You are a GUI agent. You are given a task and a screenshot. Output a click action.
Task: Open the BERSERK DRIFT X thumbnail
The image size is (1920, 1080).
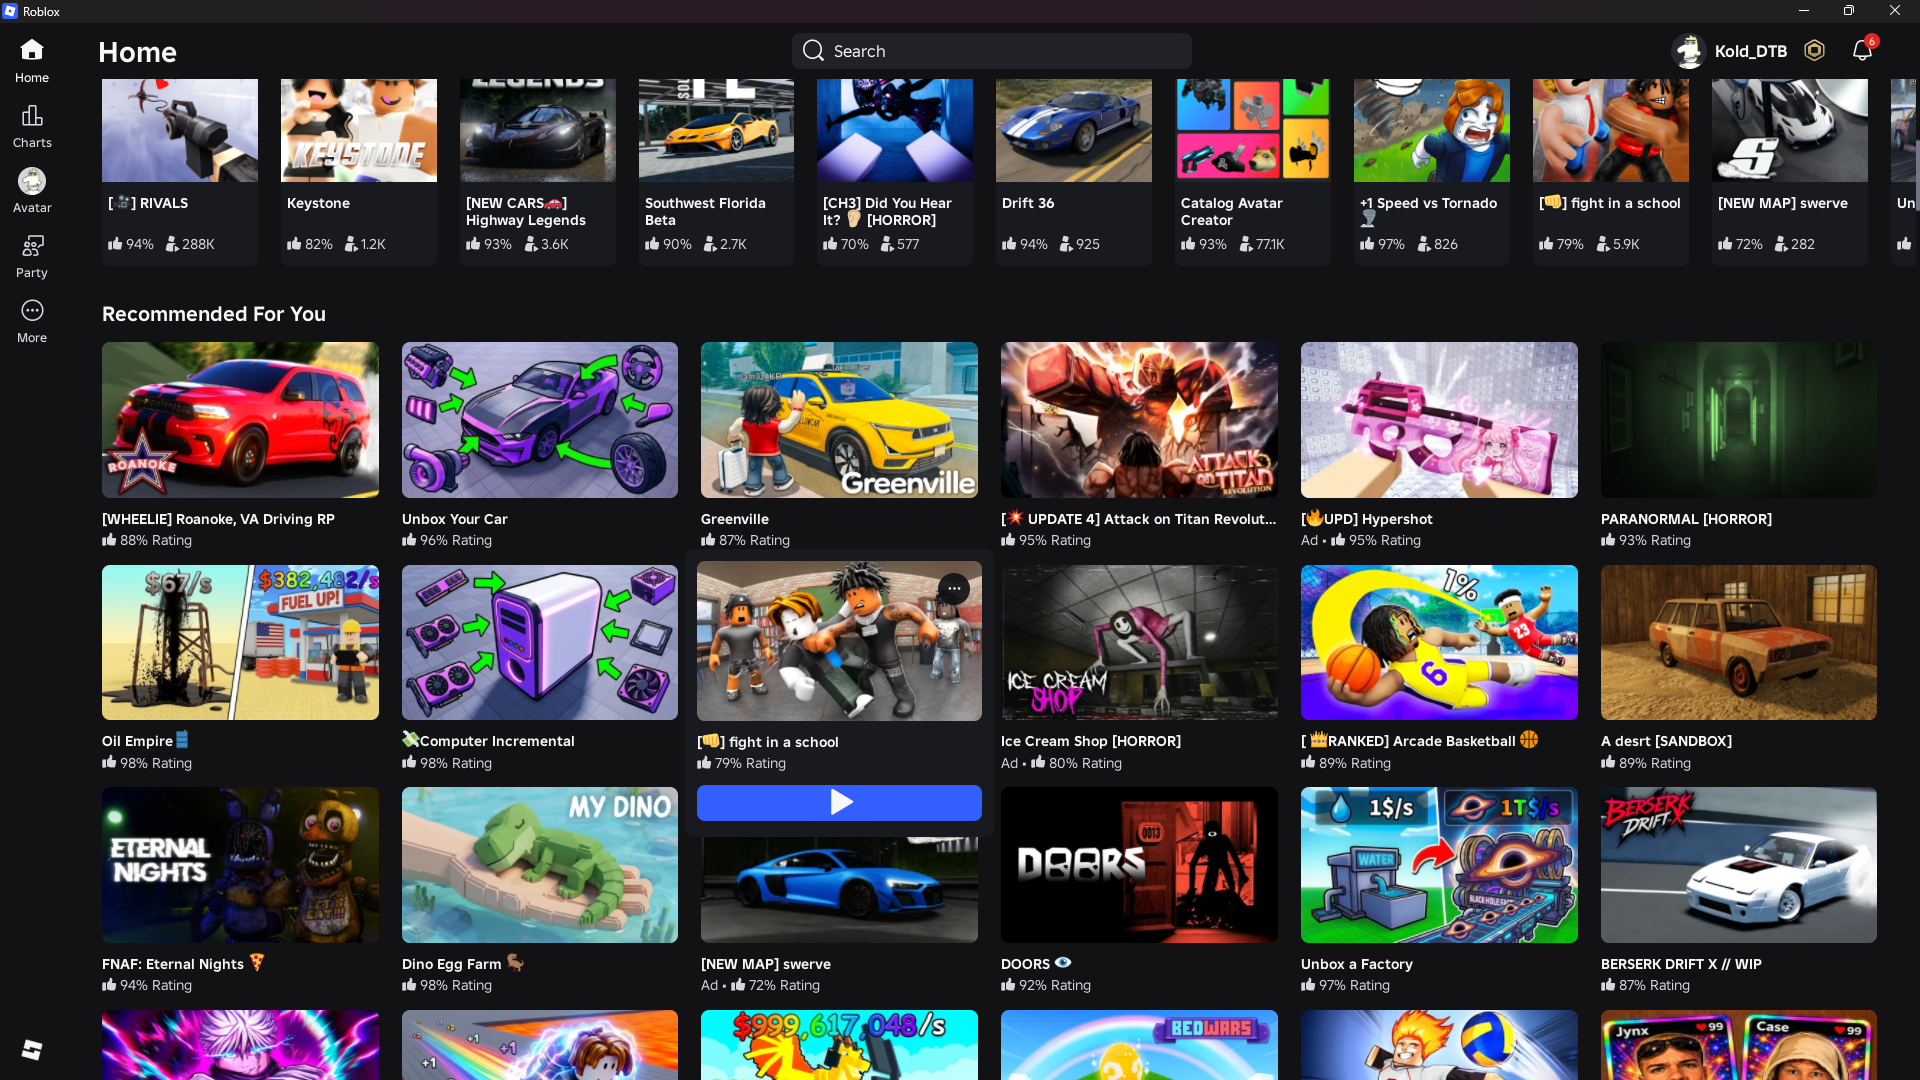pos(1739,865)
